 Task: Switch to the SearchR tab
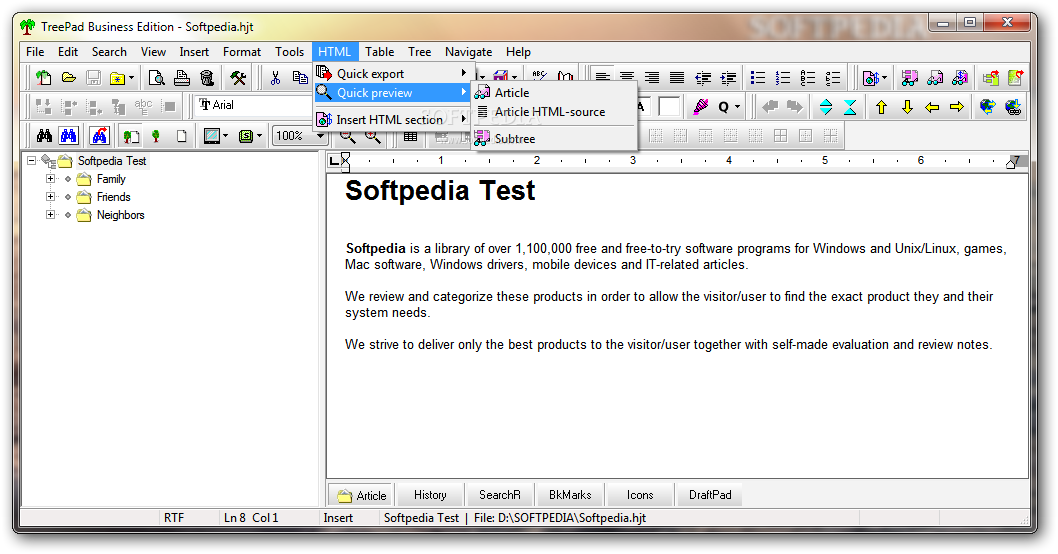[x=499, y=495]
